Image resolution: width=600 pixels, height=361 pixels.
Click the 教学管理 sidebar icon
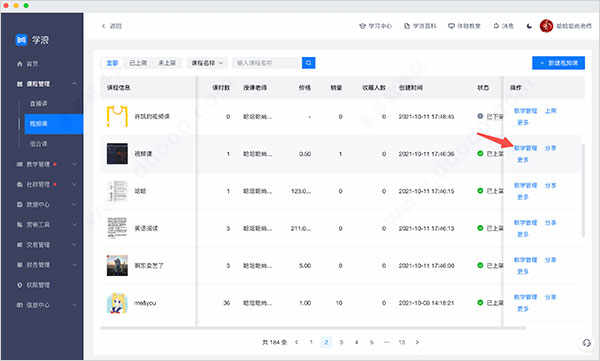coord(20,164)
